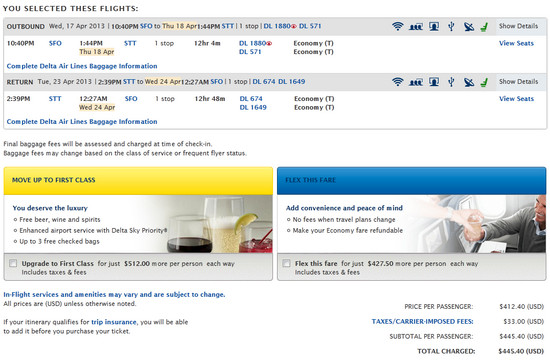Open View Seats for the return flight
The height and width of the screenshot is (360, 550).
tap(516, 99)
